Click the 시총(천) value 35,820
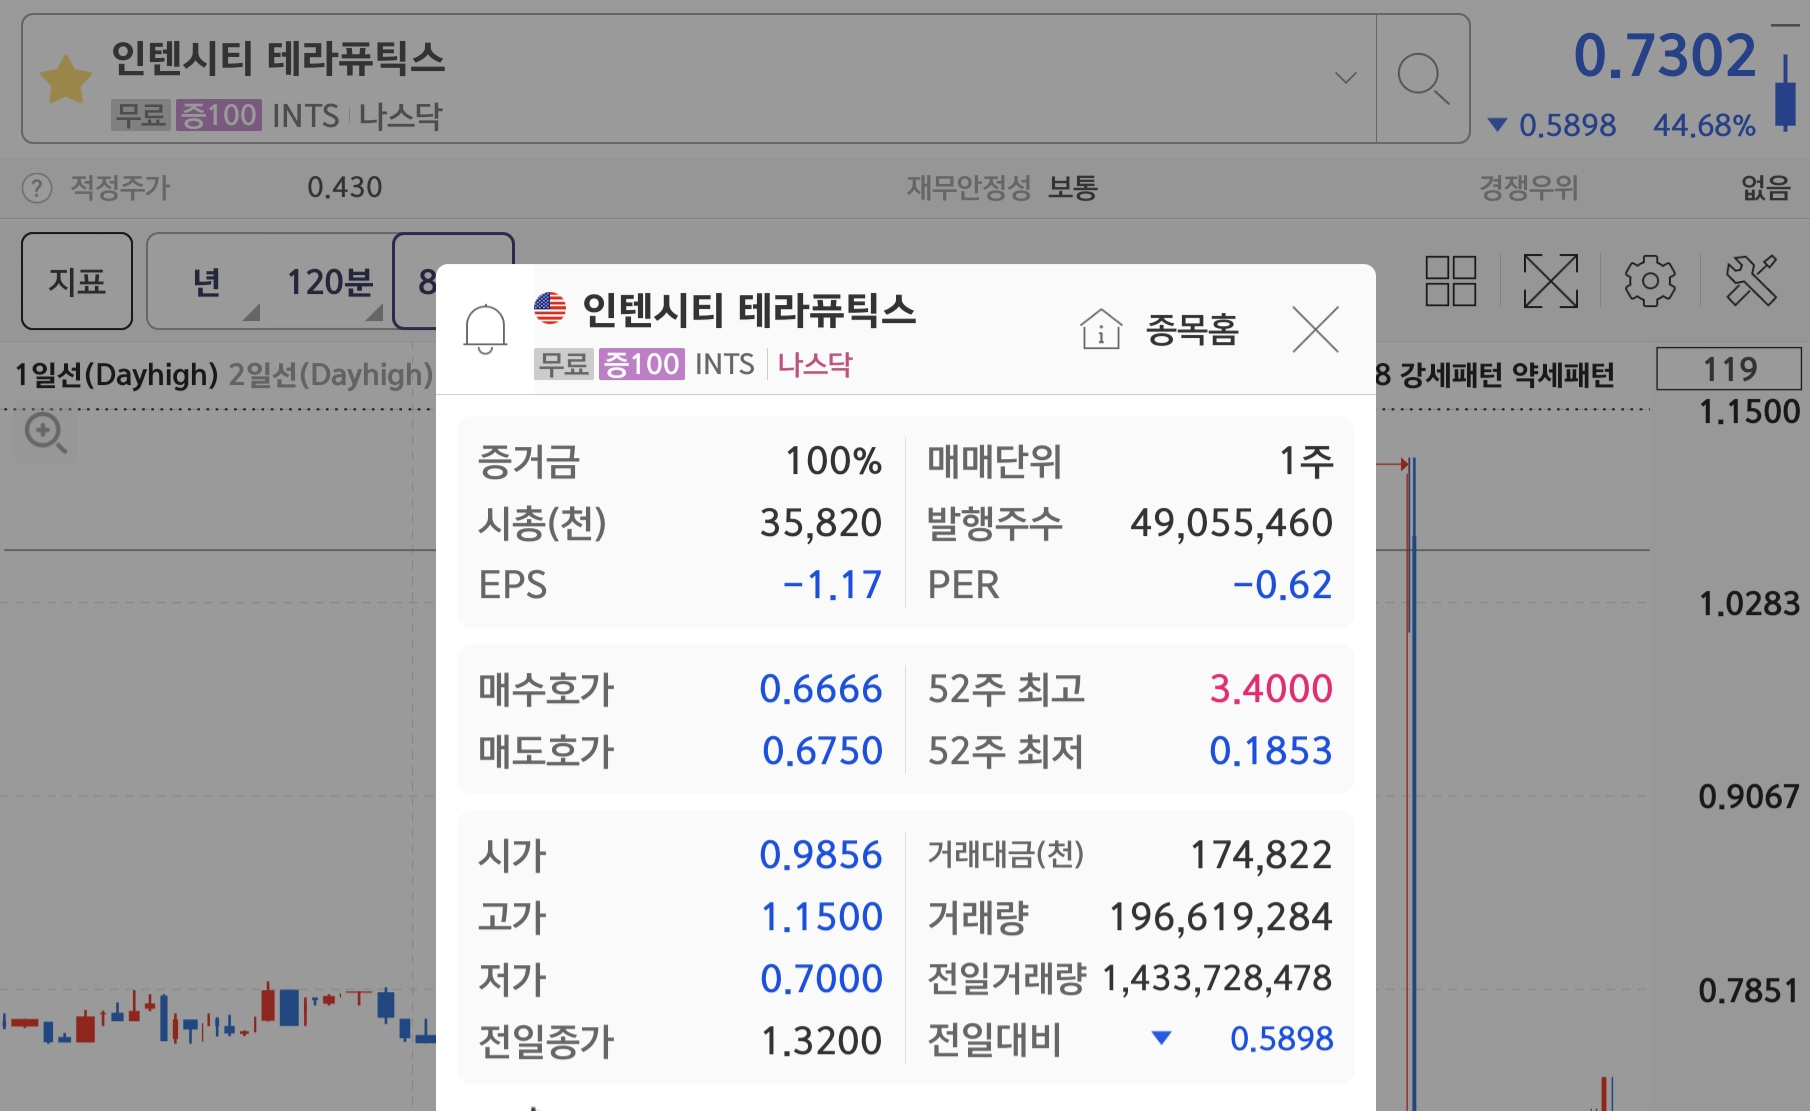 pyautogui.click(x=821, y=523)
